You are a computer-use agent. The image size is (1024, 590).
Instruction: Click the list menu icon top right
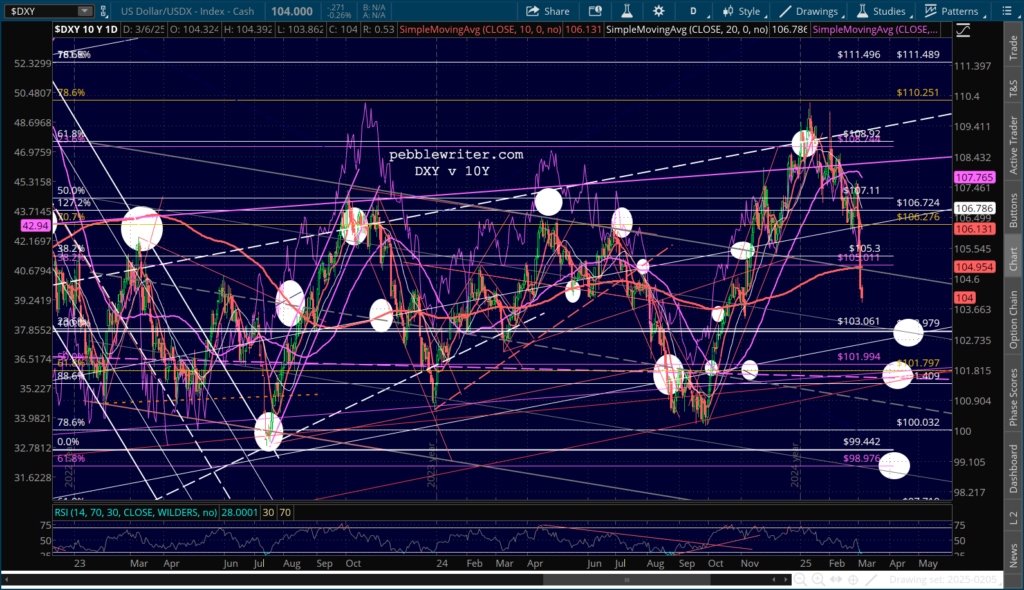point(1006,11)
